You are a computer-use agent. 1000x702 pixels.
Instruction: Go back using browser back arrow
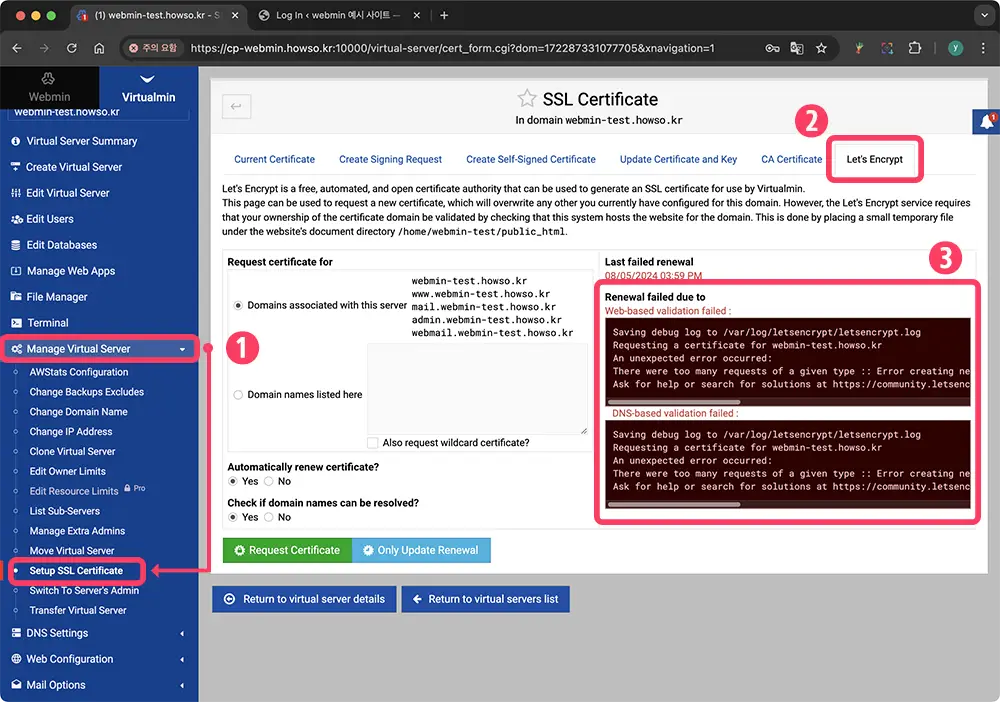(17, 48)
